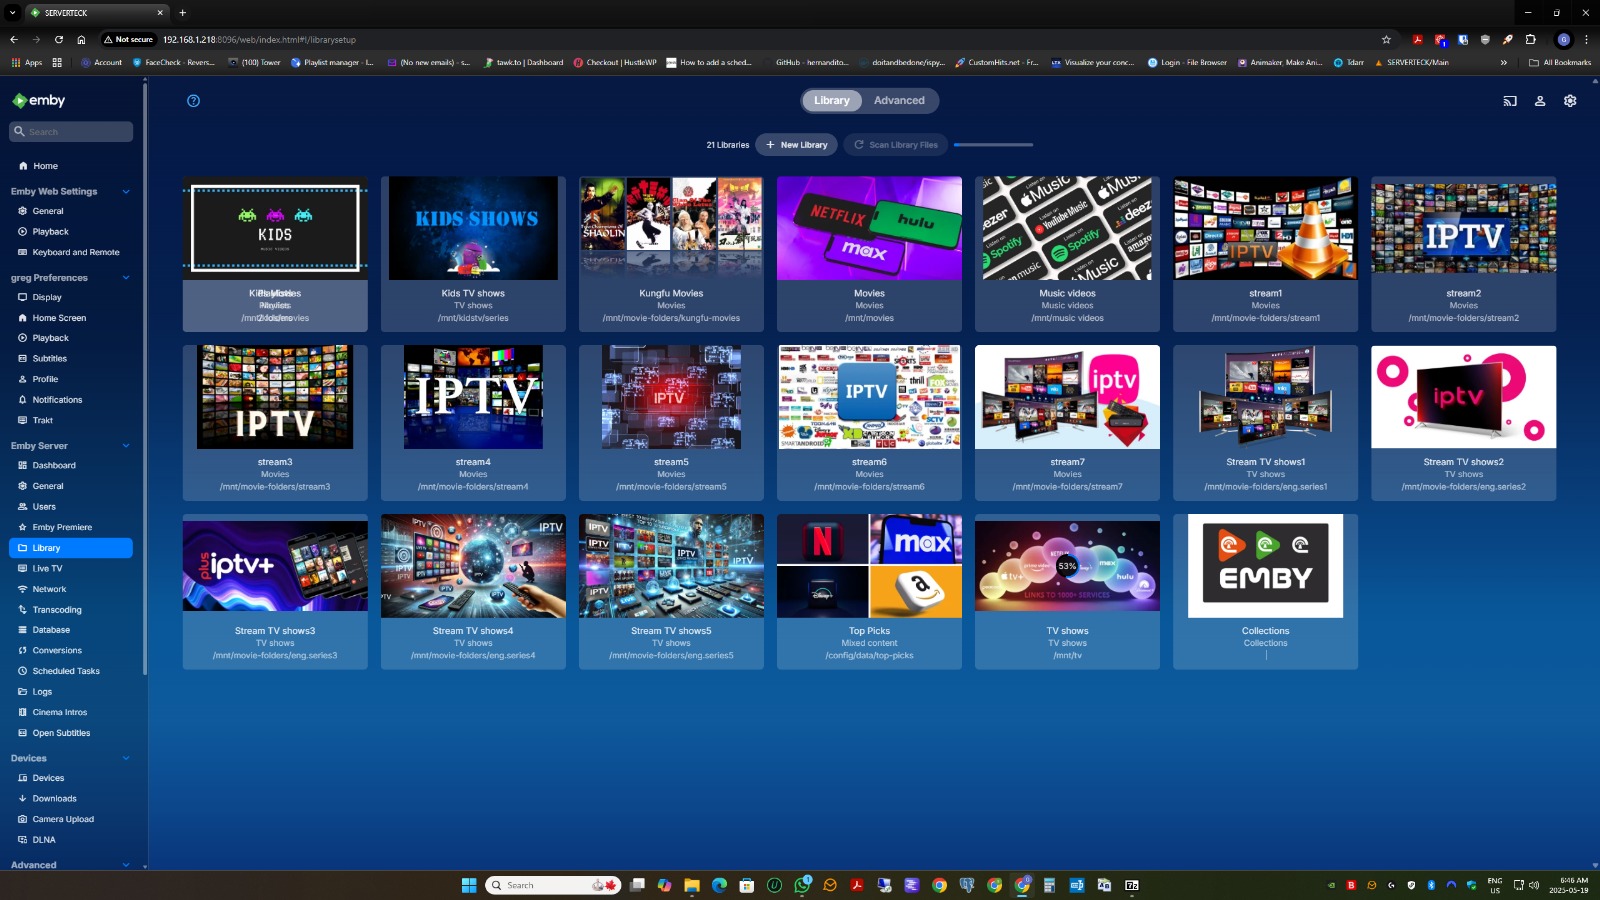This screenshot has width=1600, height=900.
Task: Open Transcoding settings
Action: (71, 610)
